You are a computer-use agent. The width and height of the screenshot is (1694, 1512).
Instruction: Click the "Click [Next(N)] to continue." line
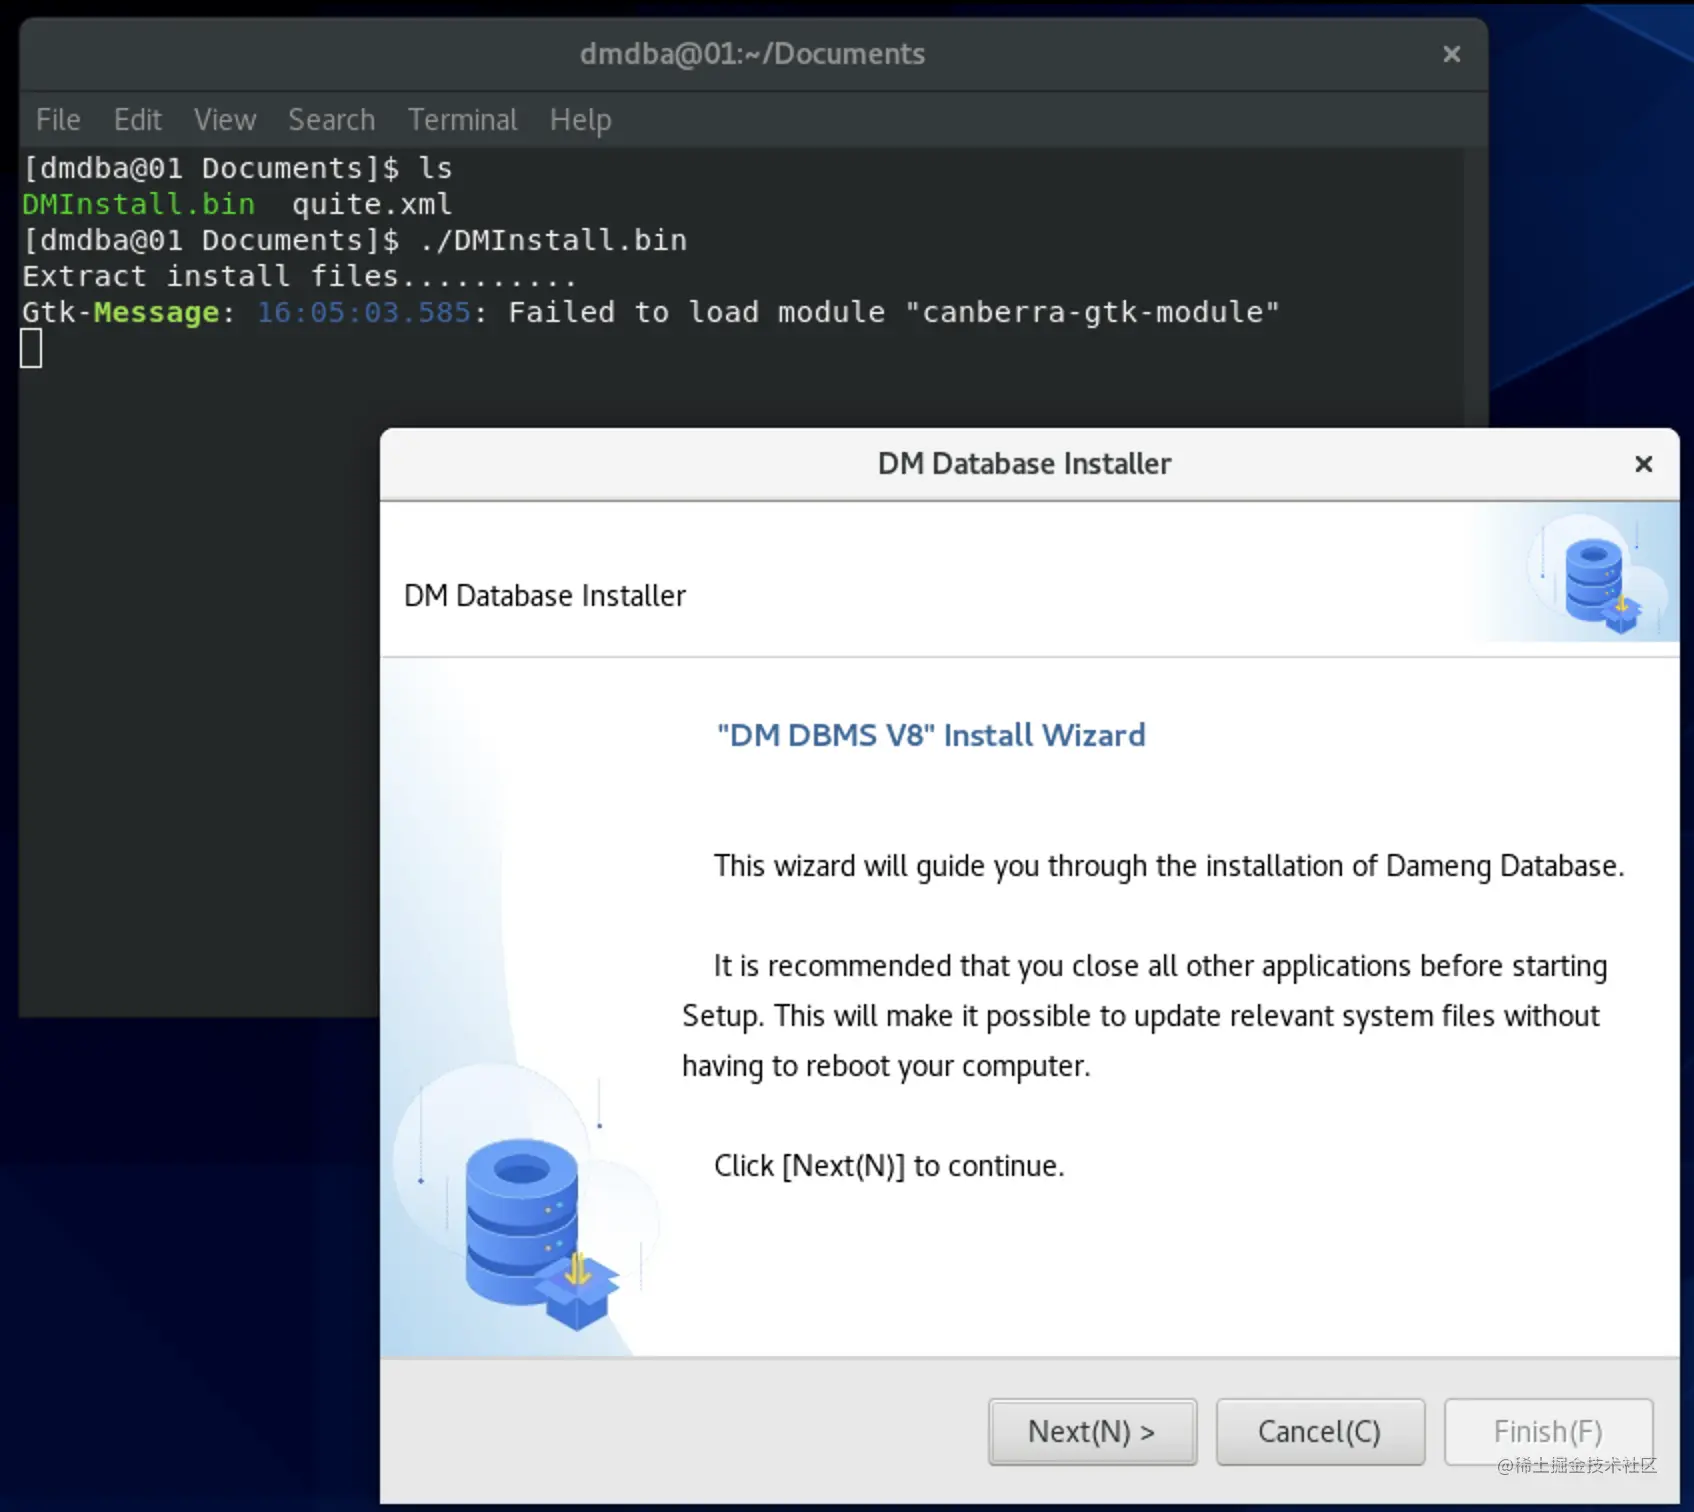pyautogui.click(x=889, y=1166)
